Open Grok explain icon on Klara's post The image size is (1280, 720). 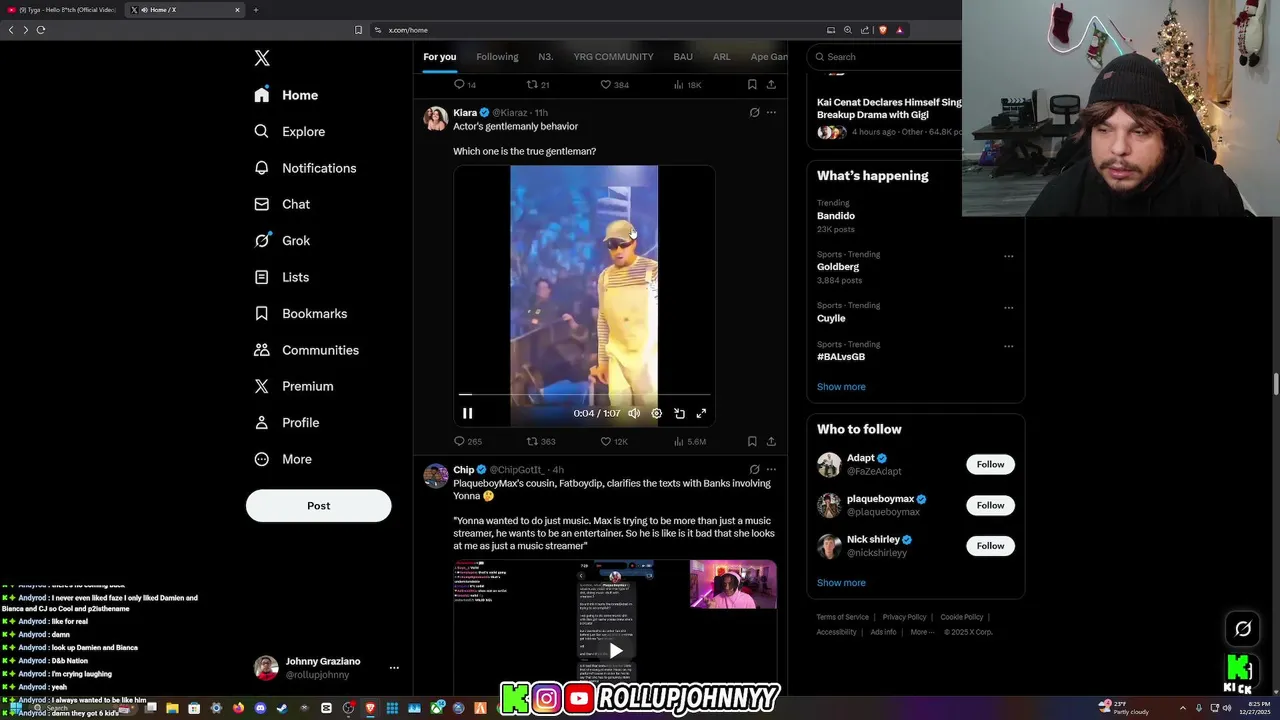(754, 113)
